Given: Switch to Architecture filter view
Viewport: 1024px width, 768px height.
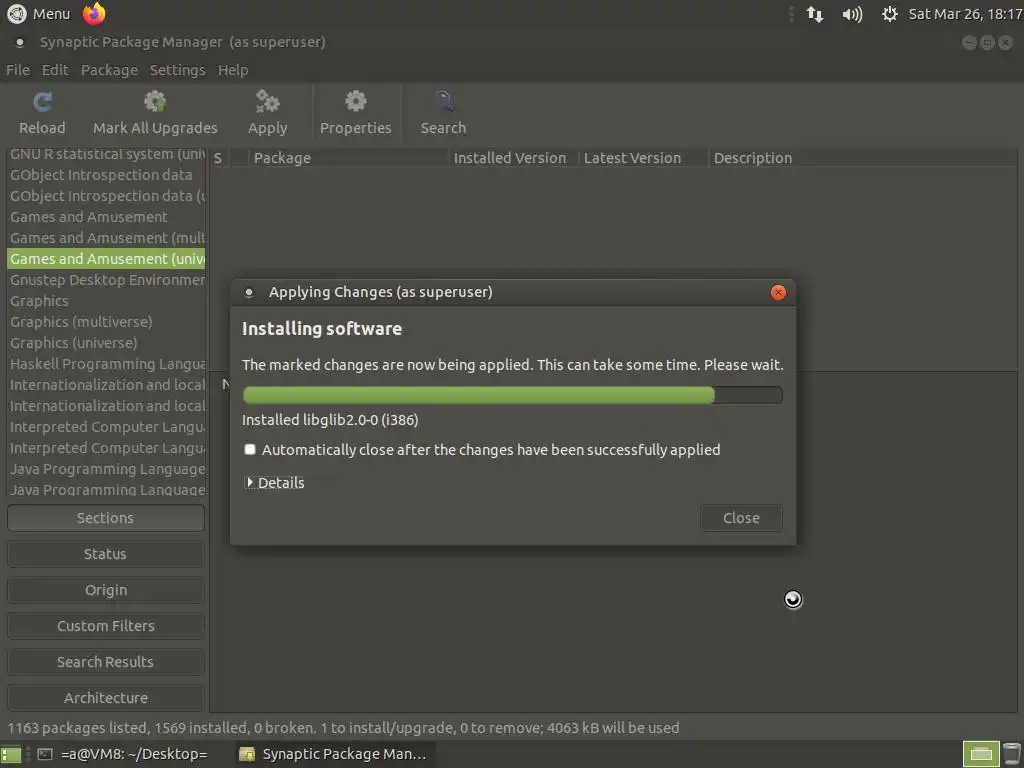Looking at the screenshot, I should coord(106,697).
